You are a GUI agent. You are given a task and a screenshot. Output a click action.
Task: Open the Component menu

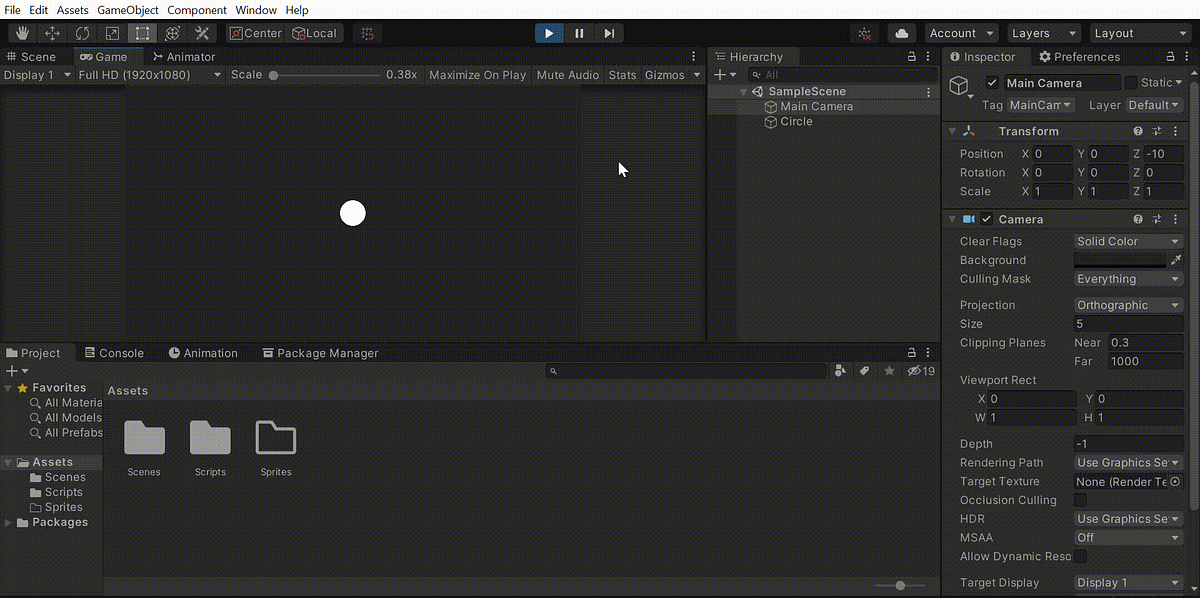pos(197,10)
